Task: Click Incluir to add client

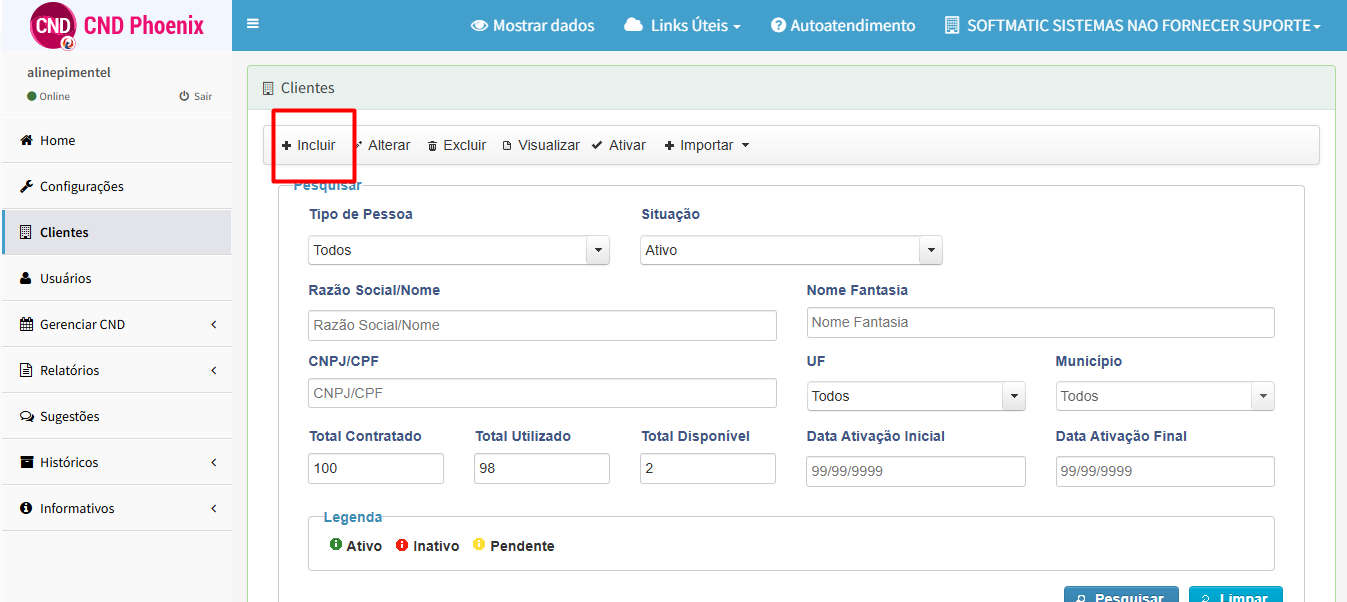Action: click(309, 145)
